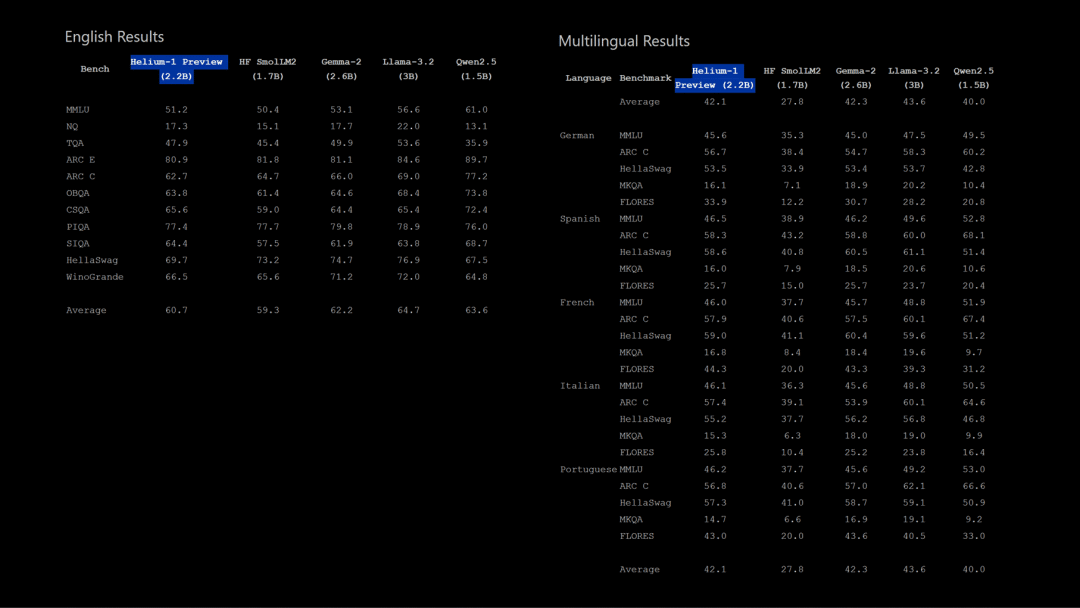The height and width of the screenshot is (608, 1080).
Task: Click the "Multilingual Results" heading
Action: [624, 41]
